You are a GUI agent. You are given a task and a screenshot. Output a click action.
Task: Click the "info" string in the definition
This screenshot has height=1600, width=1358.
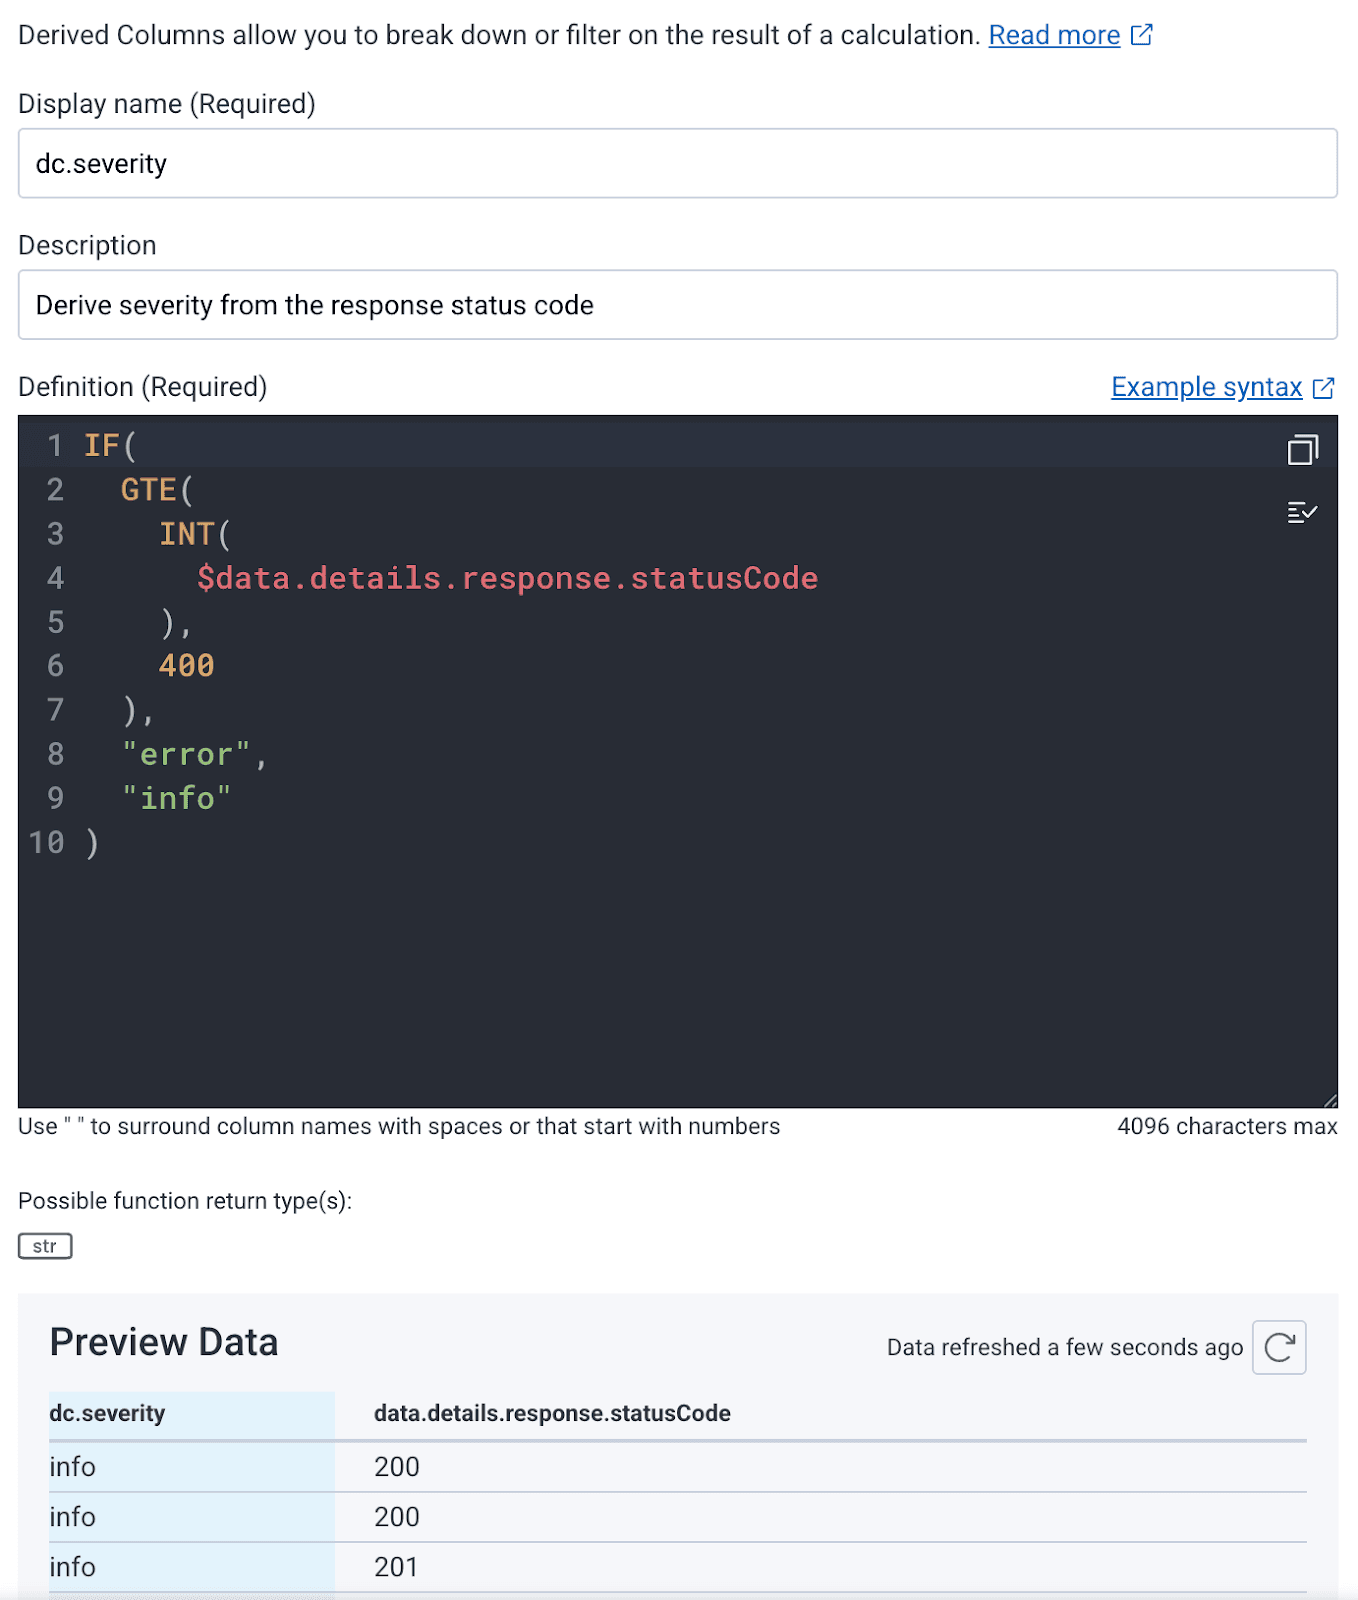tap(176, 798)
